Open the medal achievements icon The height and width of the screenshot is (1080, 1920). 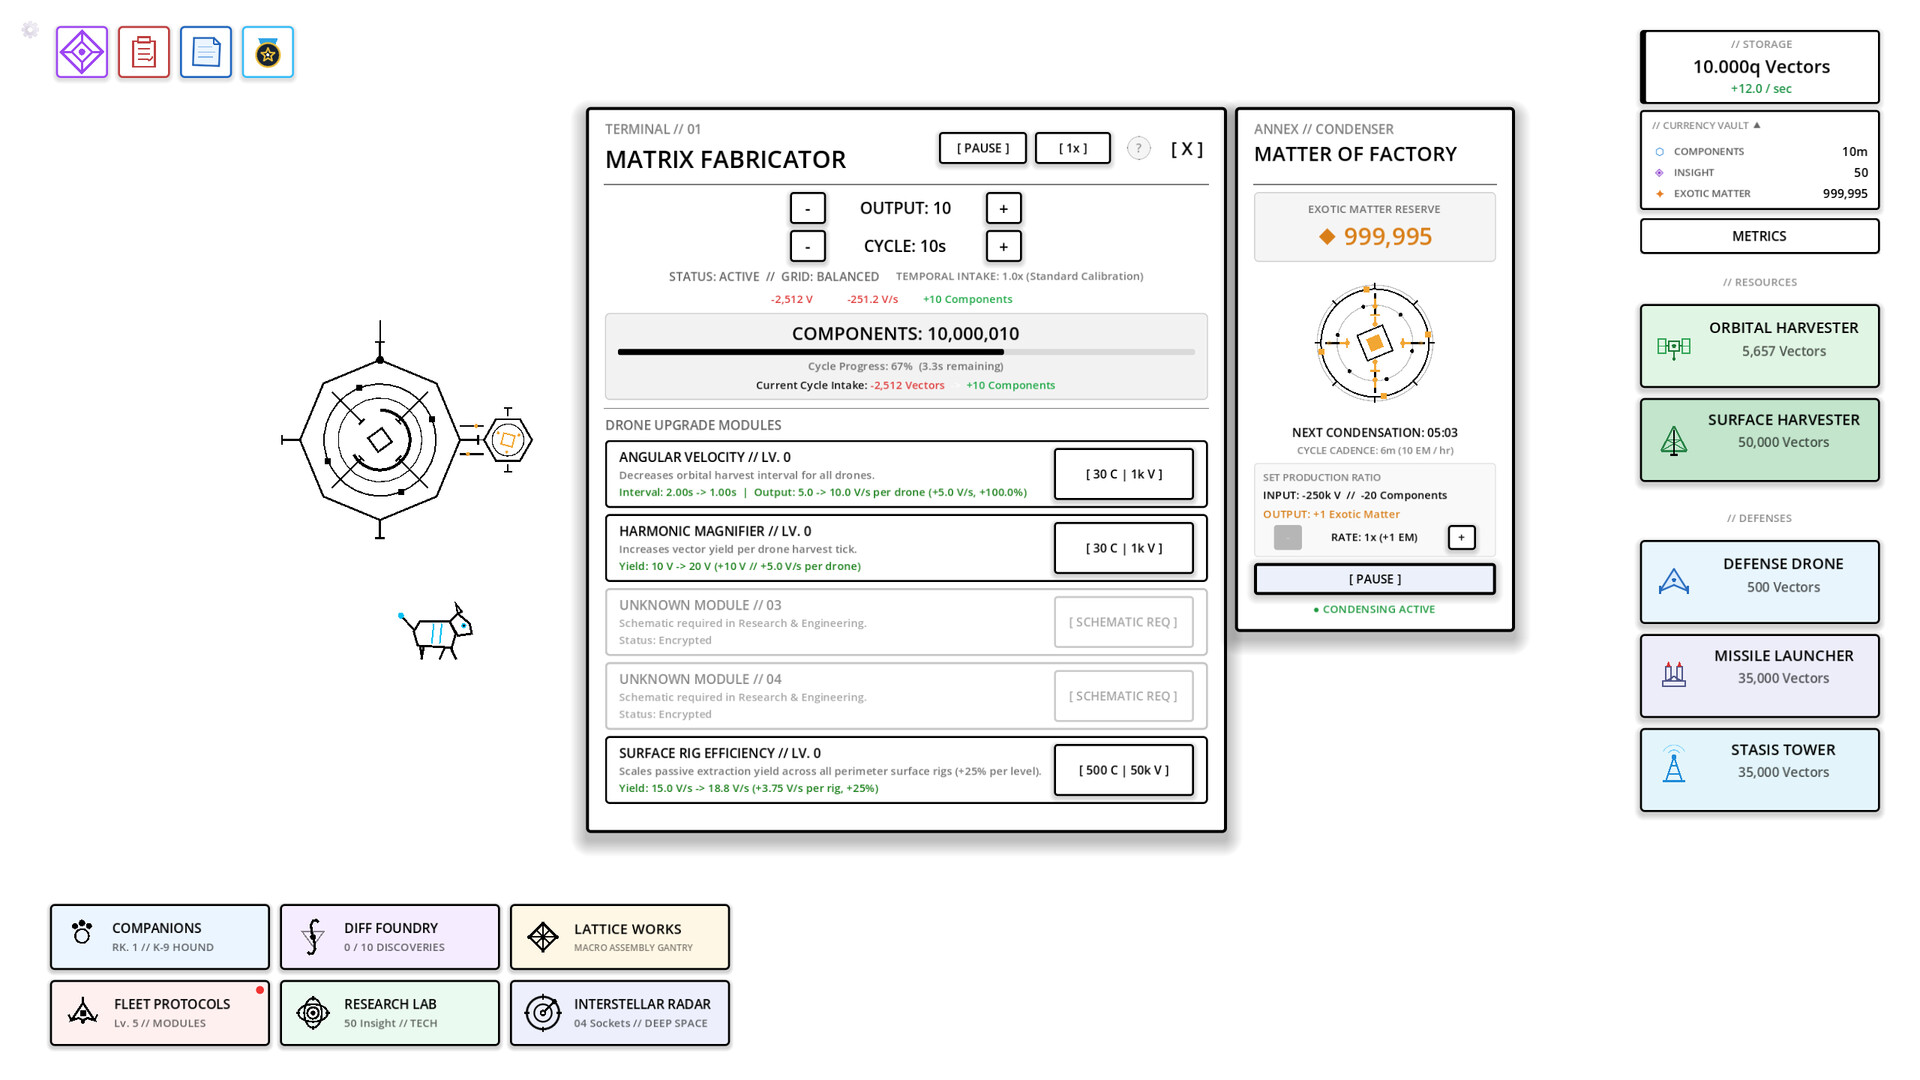tap(268, 52)
